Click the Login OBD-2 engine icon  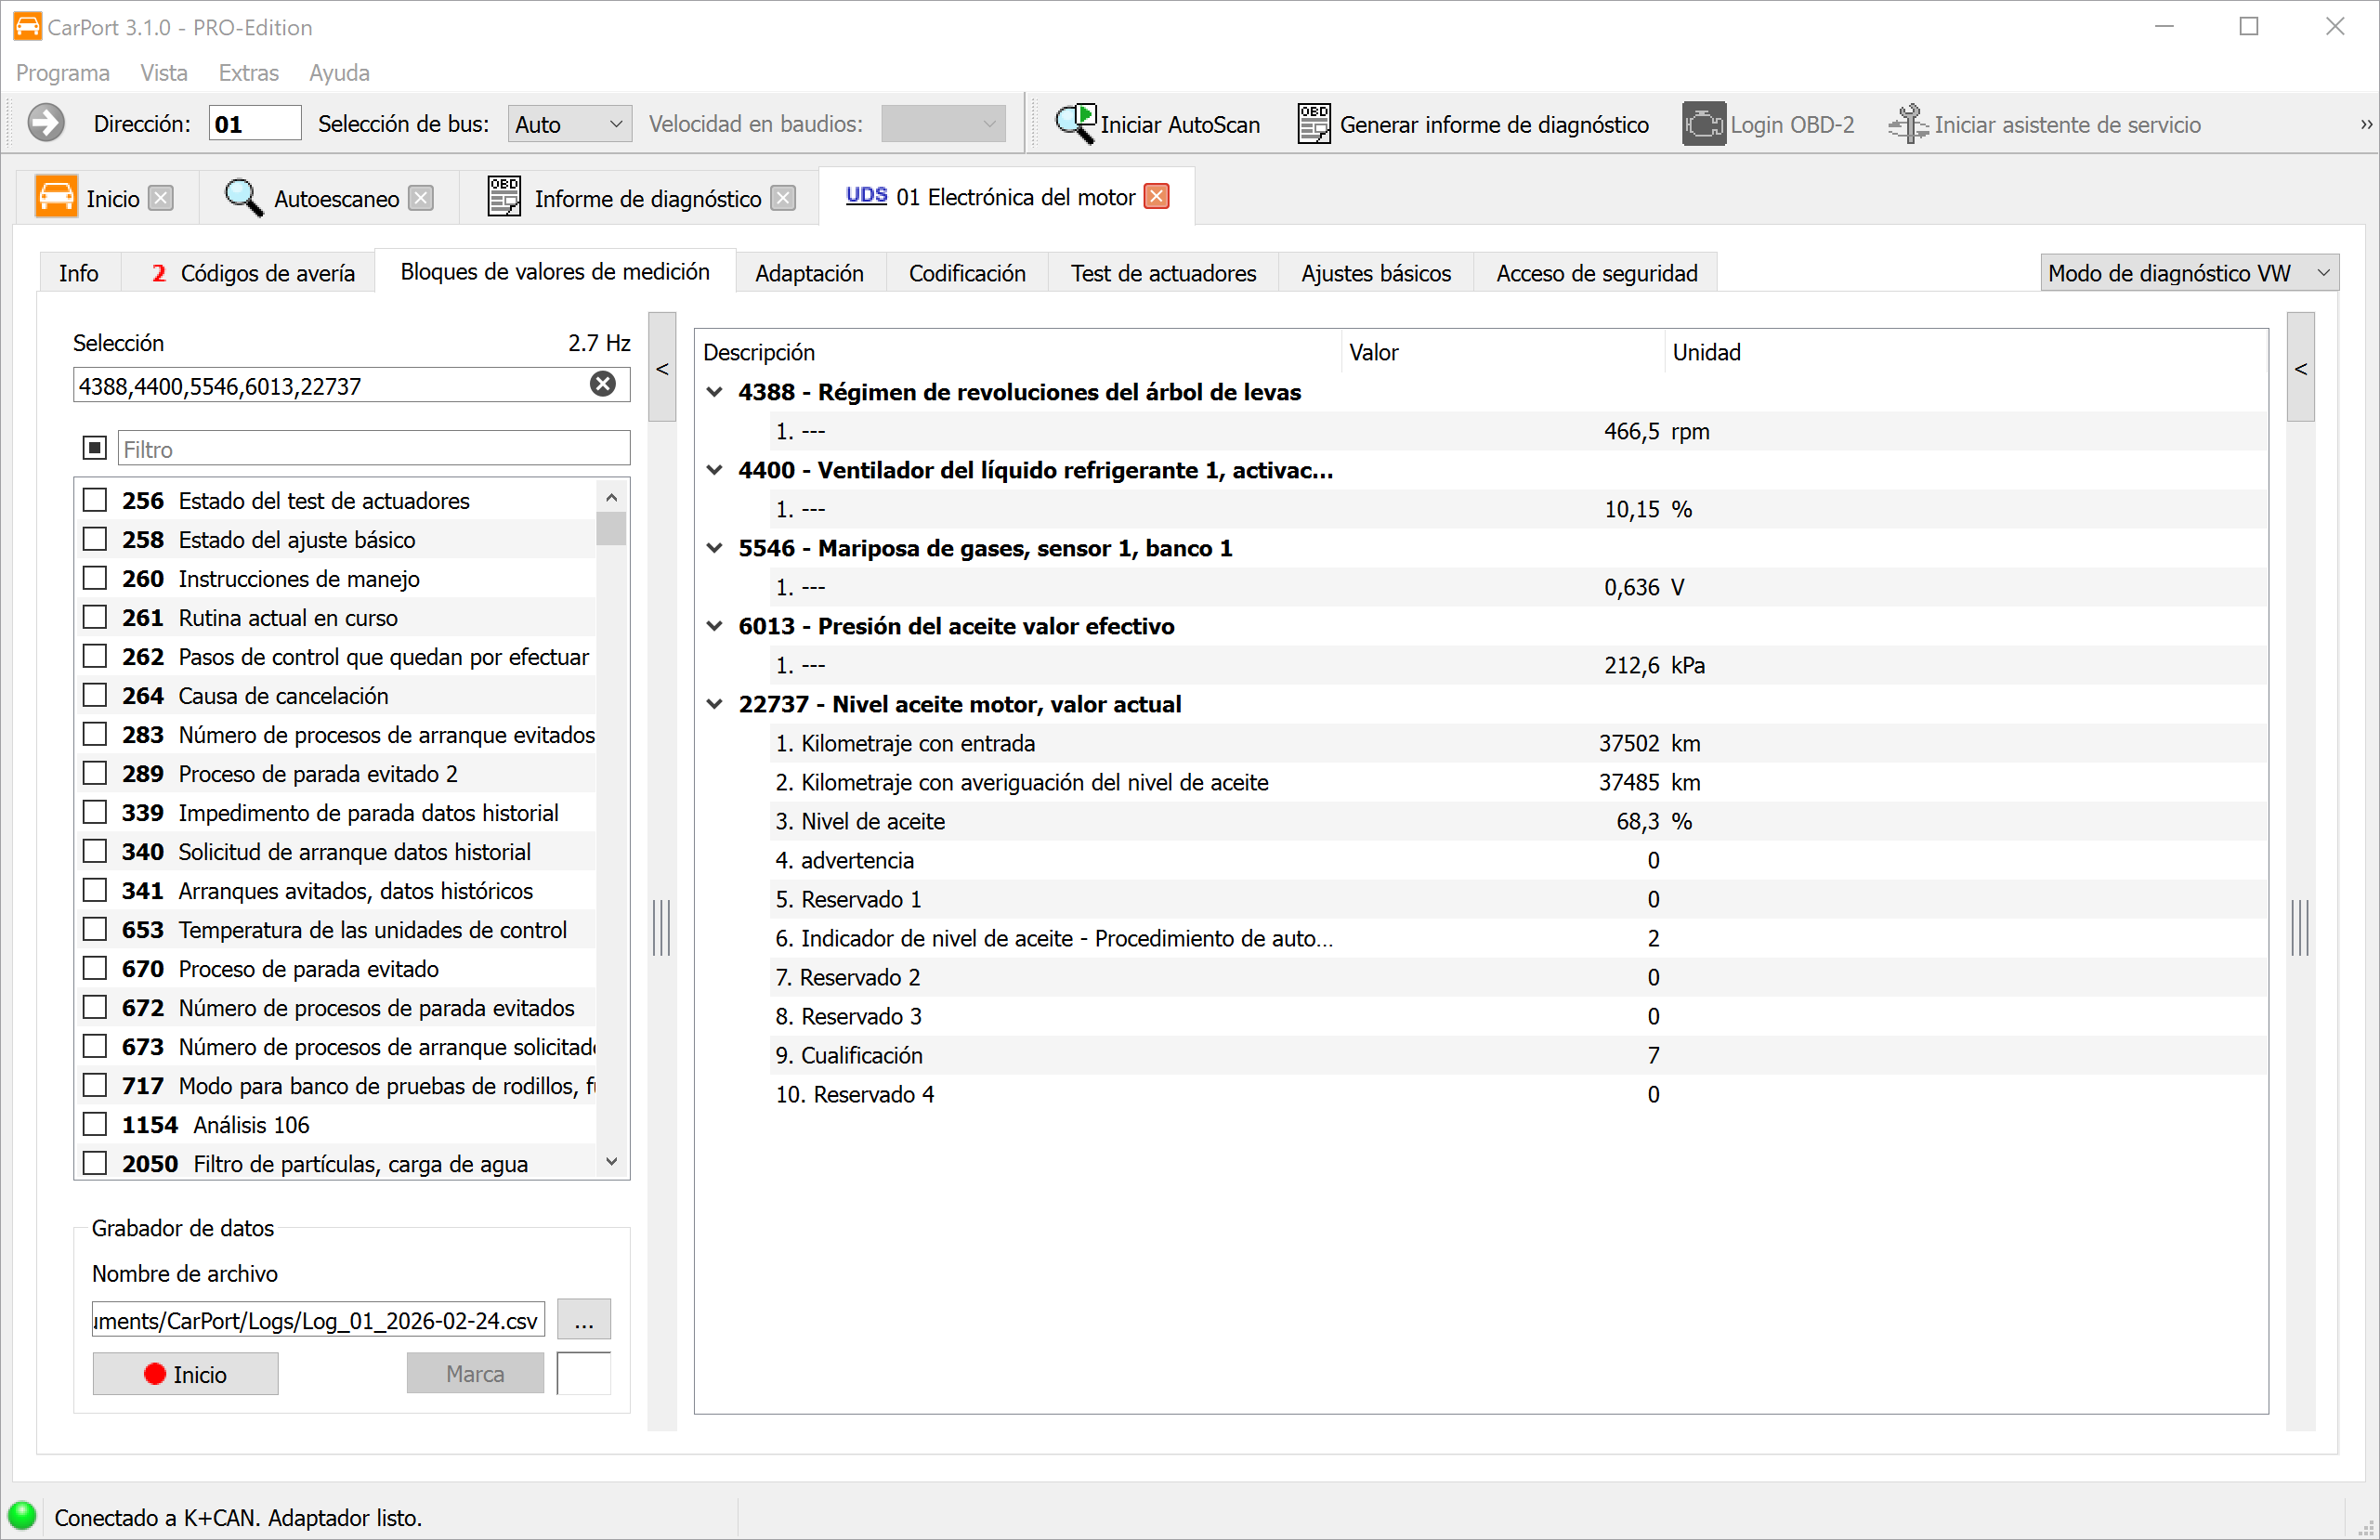coord(1703,124)
